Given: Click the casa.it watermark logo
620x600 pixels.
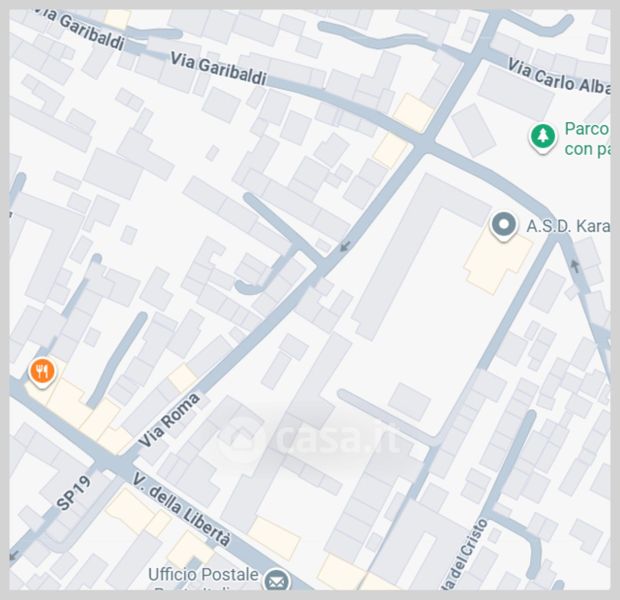Looking at the screenshot, I should tap(308, 437).
